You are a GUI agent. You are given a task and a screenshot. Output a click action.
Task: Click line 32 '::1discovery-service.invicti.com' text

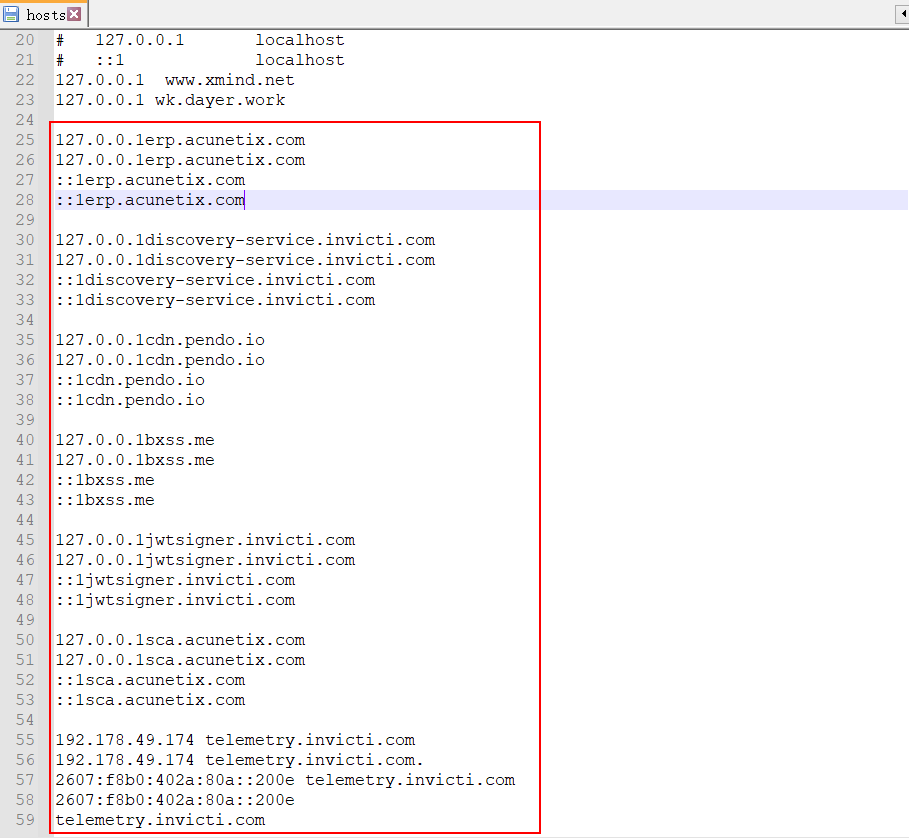tap(215, 280)
